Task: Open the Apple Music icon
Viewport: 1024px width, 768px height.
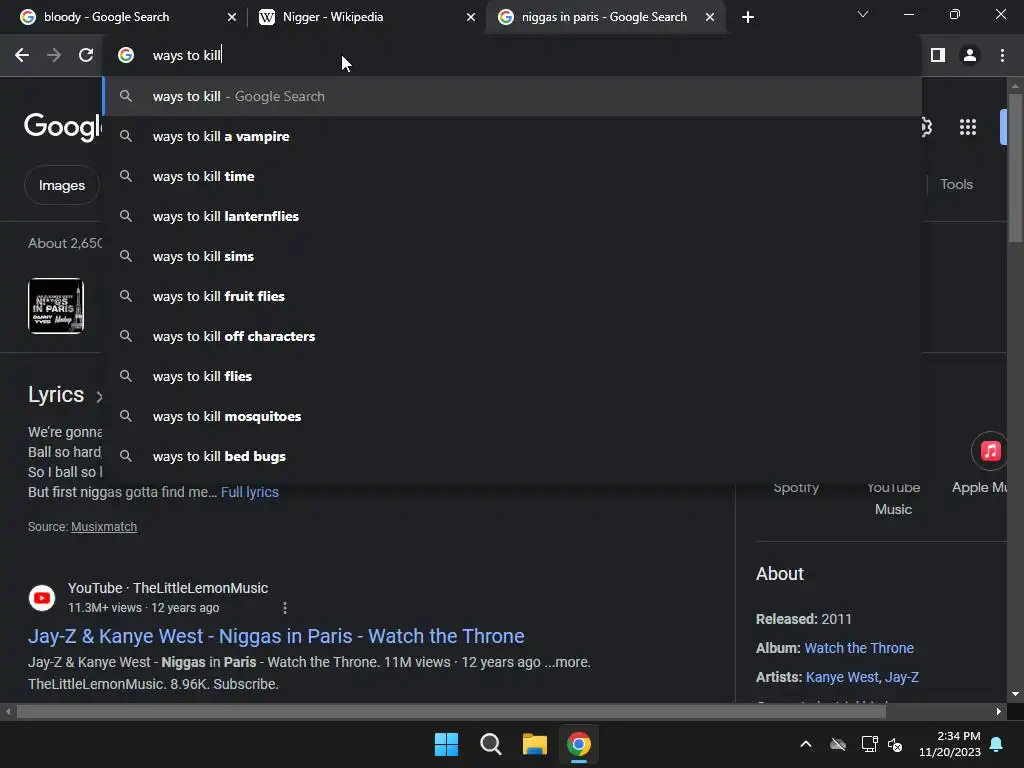Action: 989,451
